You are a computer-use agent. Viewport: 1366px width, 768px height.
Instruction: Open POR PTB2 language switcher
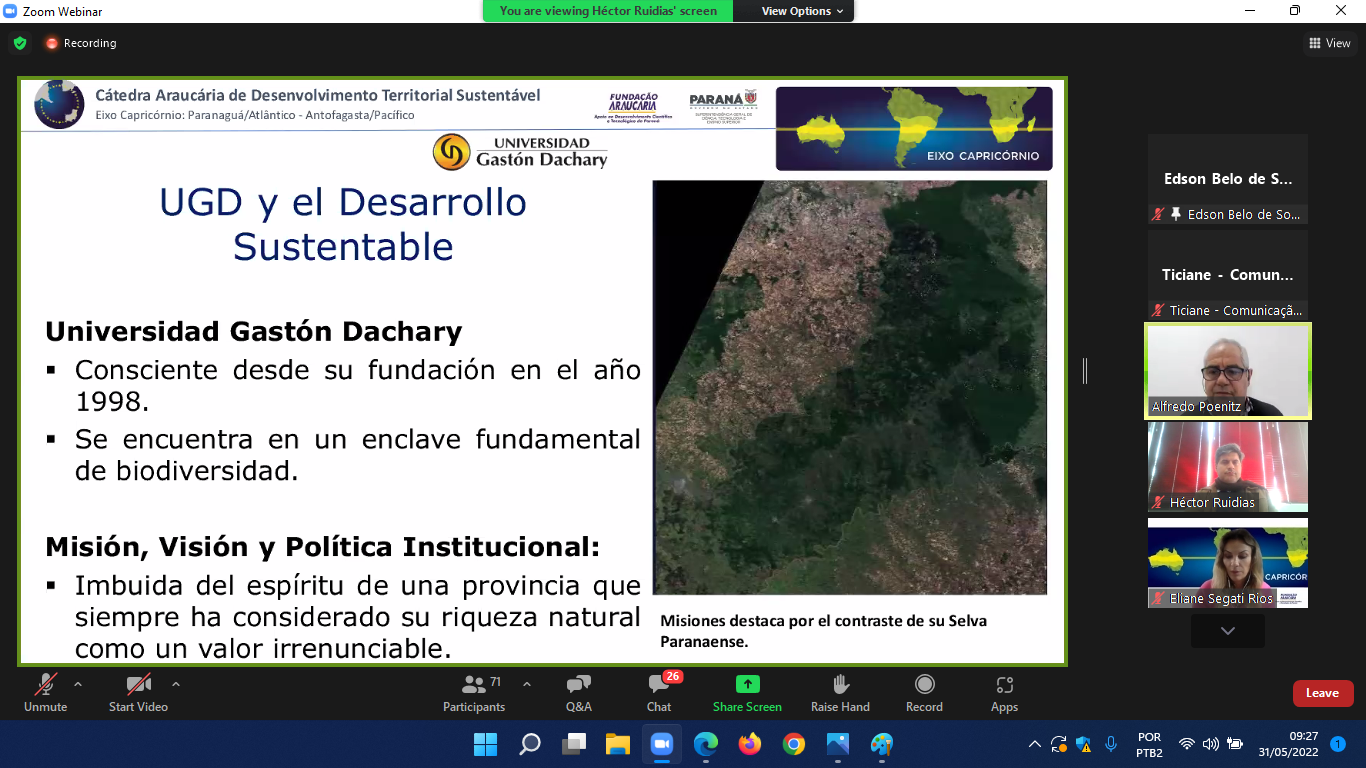pos(1150,744)
